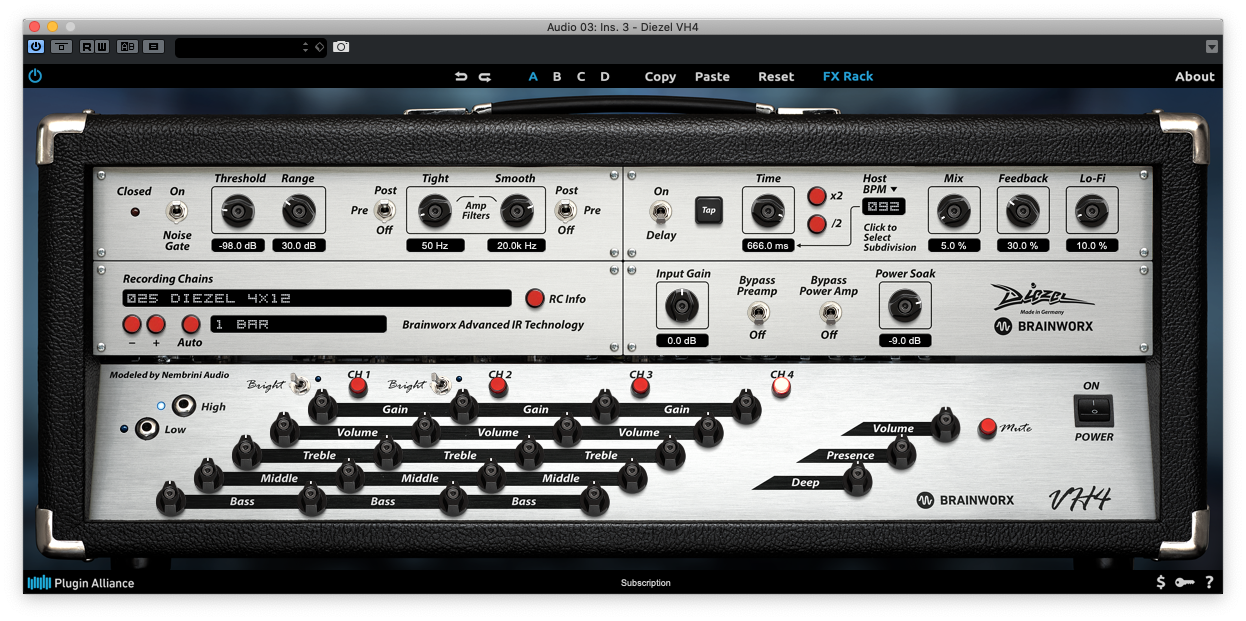Image resolution: width=1246 pixels, height=621 pixels.
Task: Click the Reset button
Action: [776, 76]
